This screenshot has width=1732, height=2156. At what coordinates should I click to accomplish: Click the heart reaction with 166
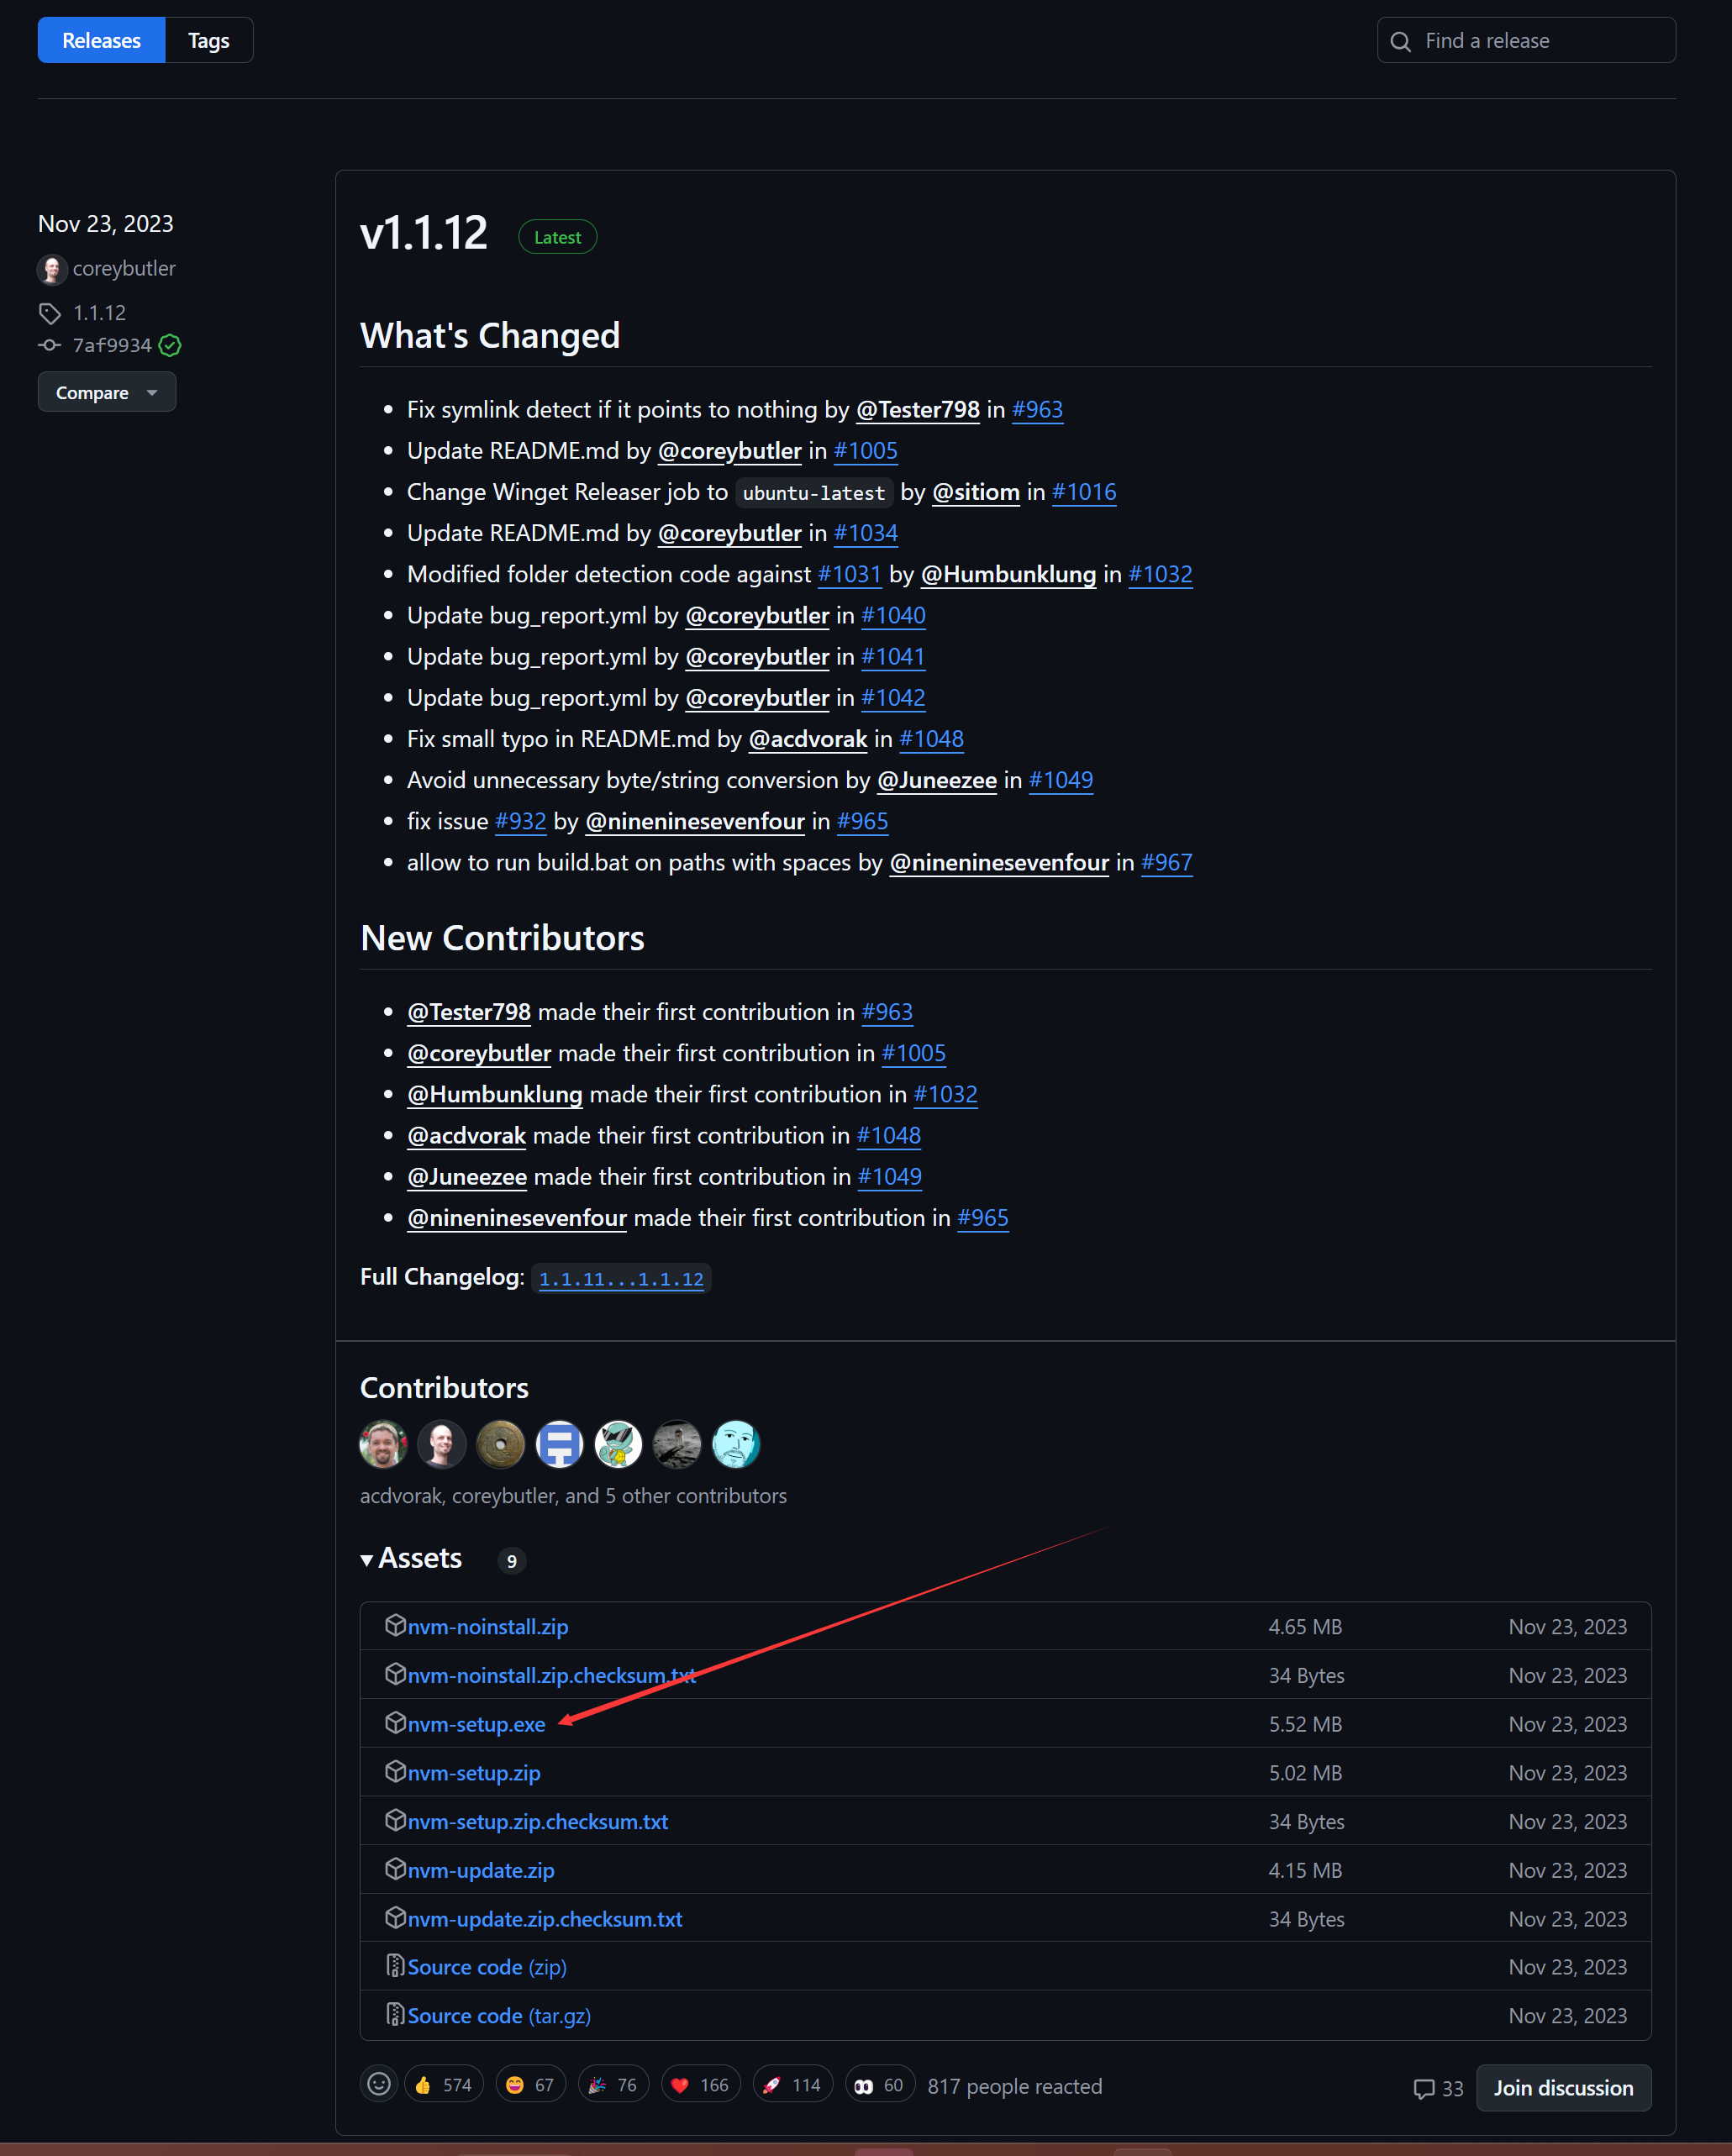click(x=700, y=2085)
